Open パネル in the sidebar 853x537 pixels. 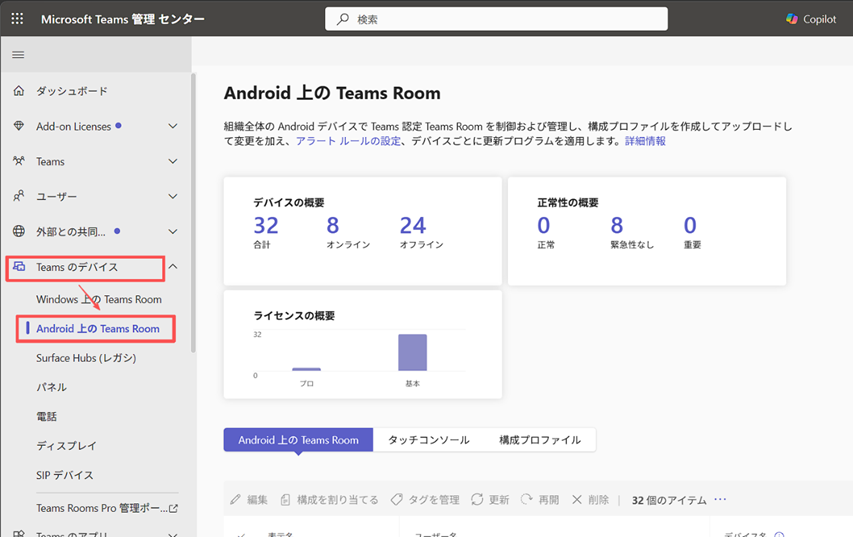coord(52,387)
